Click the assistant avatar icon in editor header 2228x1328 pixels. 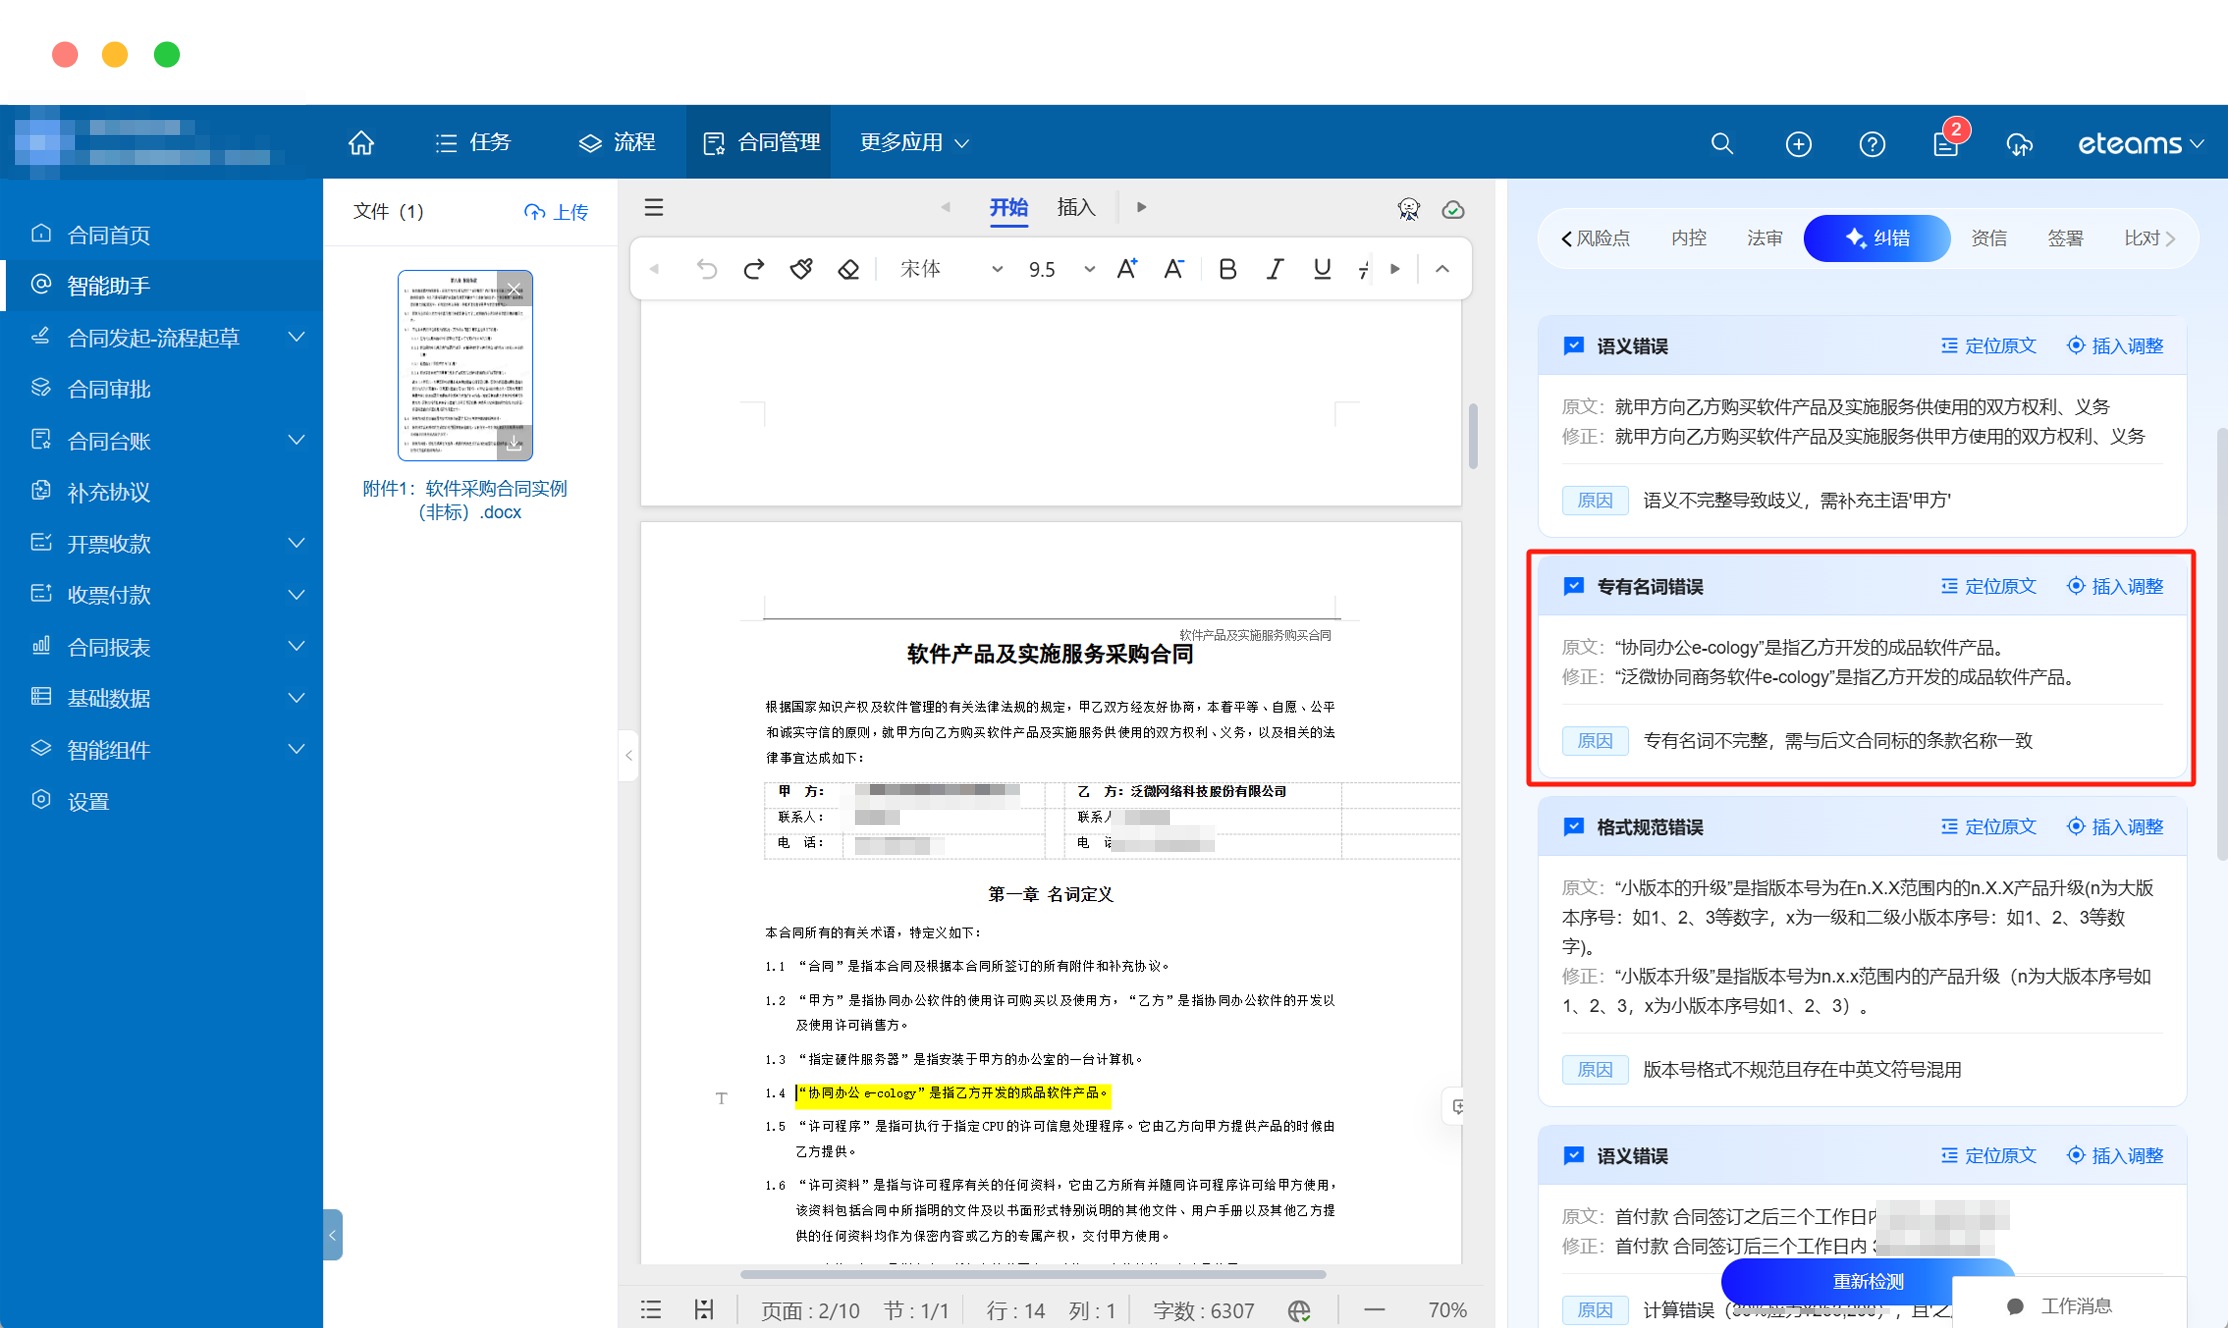1409,208
